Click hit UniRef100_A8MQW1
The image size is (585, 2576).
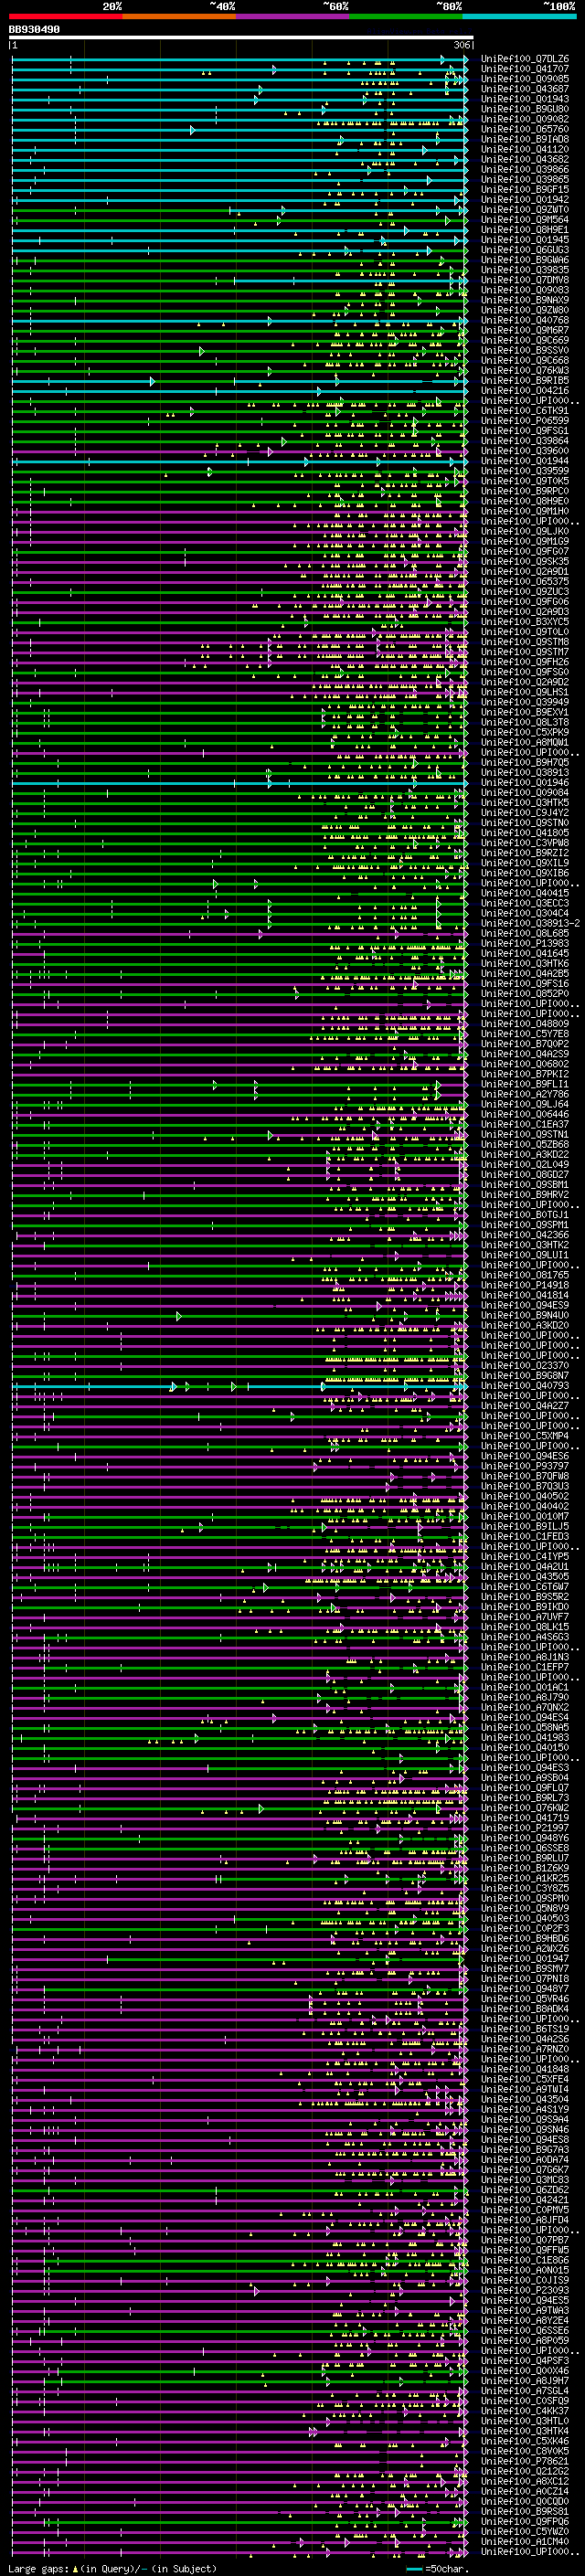click(x=525, y=742)
